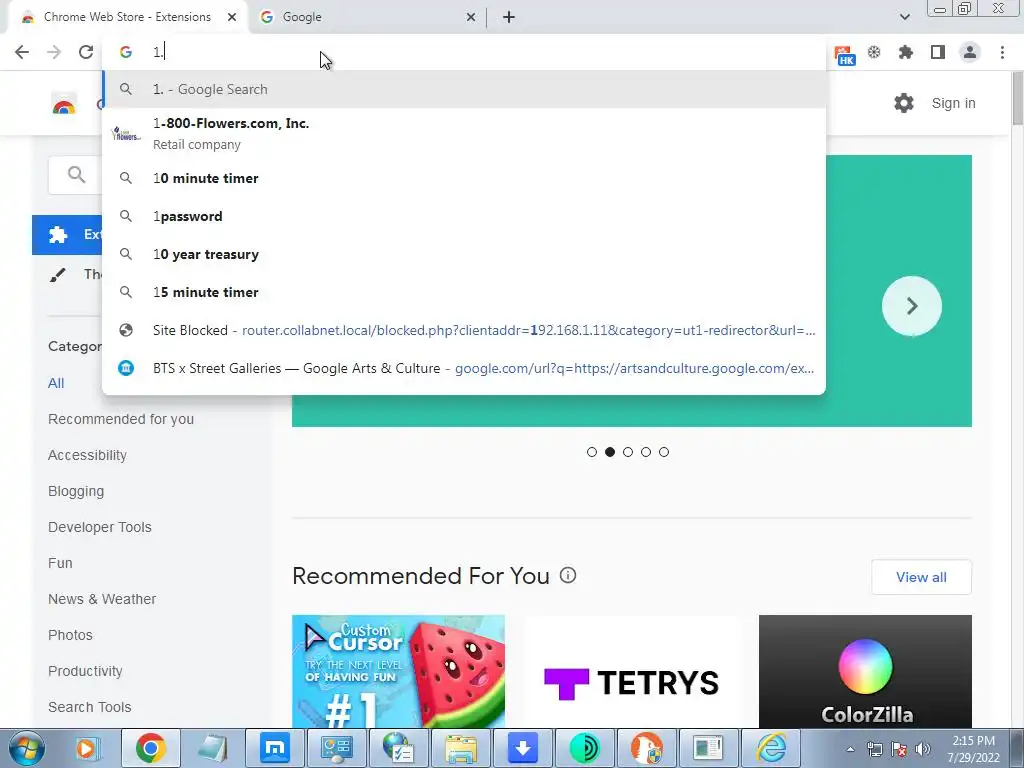The width and height of the screenshot is (1024, 768).
Task: Open the HK extension icon in toolbar
Action: click(x=845, y=55)
